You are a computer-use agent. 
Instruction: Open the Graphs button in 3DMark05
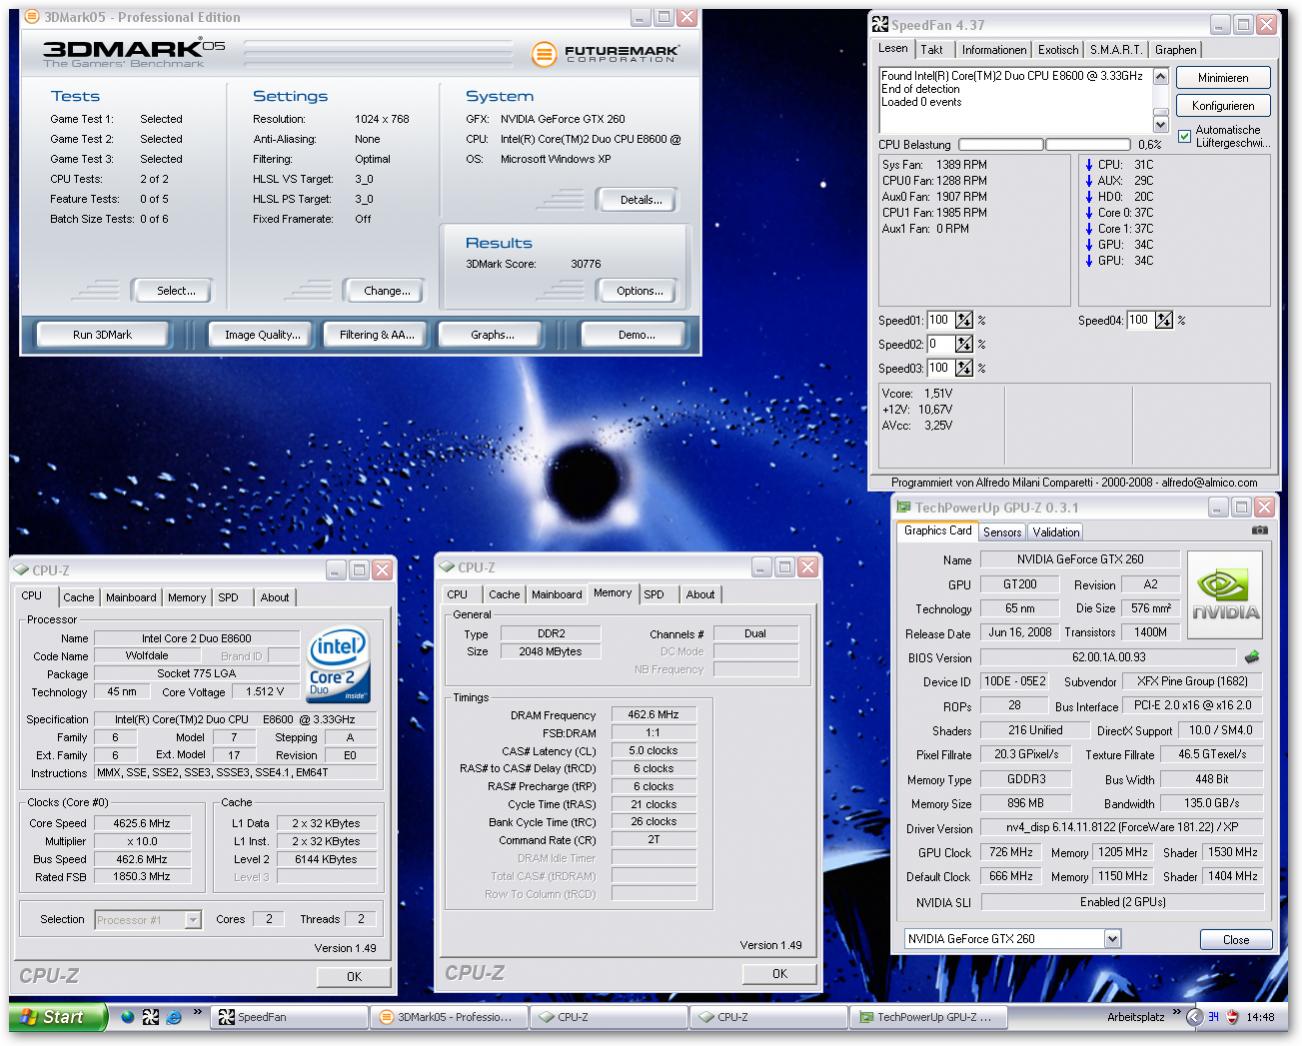(x=492, y=334)
